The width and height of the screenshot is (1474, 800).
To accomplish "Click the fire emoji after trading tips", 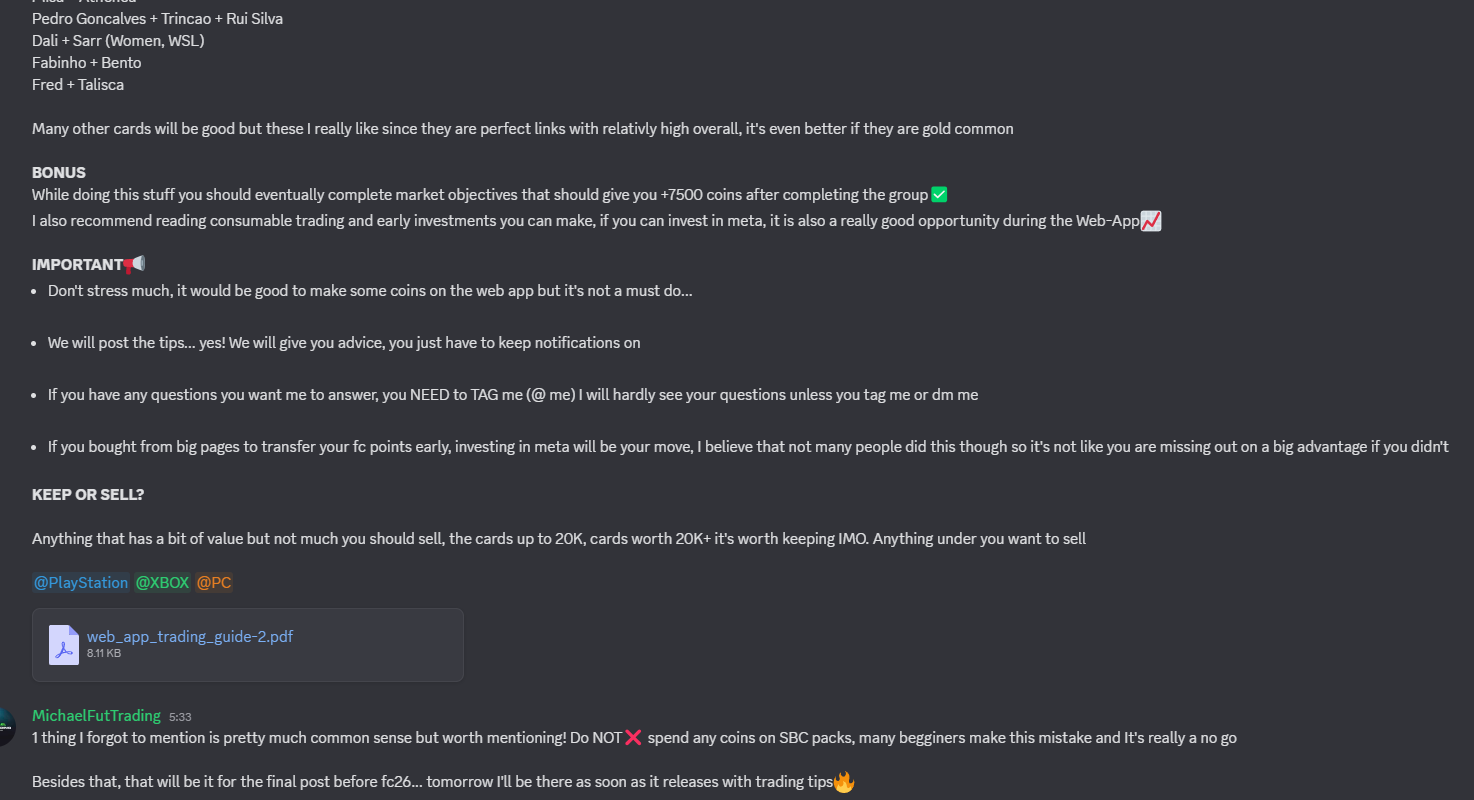I will coord(844,782).
